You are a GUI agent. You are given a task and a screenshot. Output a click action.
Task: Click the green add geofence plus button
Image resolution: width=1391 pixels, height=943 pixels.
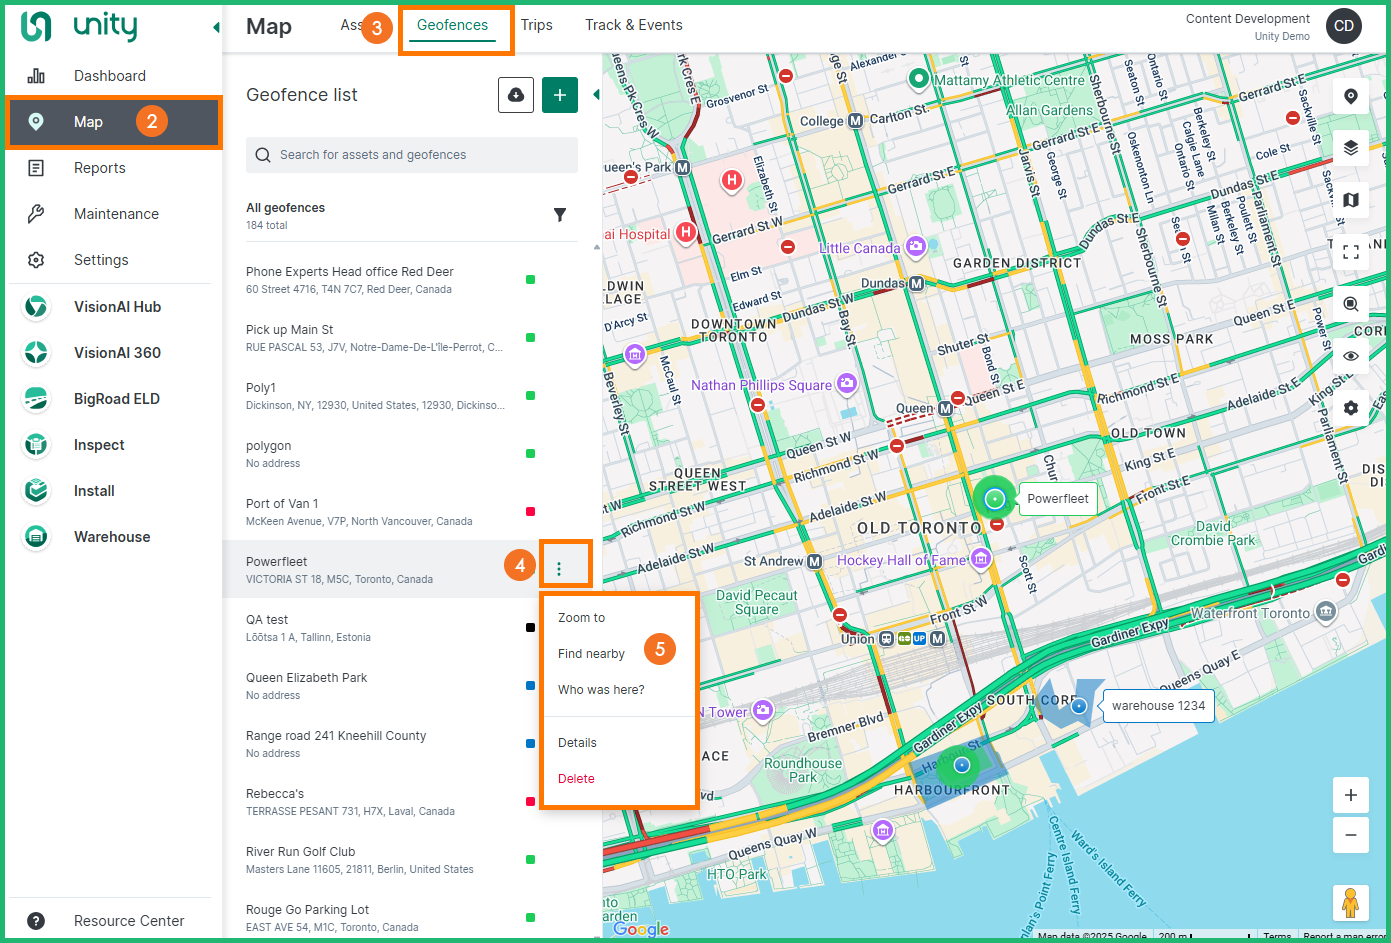click(x=560, y=95)
